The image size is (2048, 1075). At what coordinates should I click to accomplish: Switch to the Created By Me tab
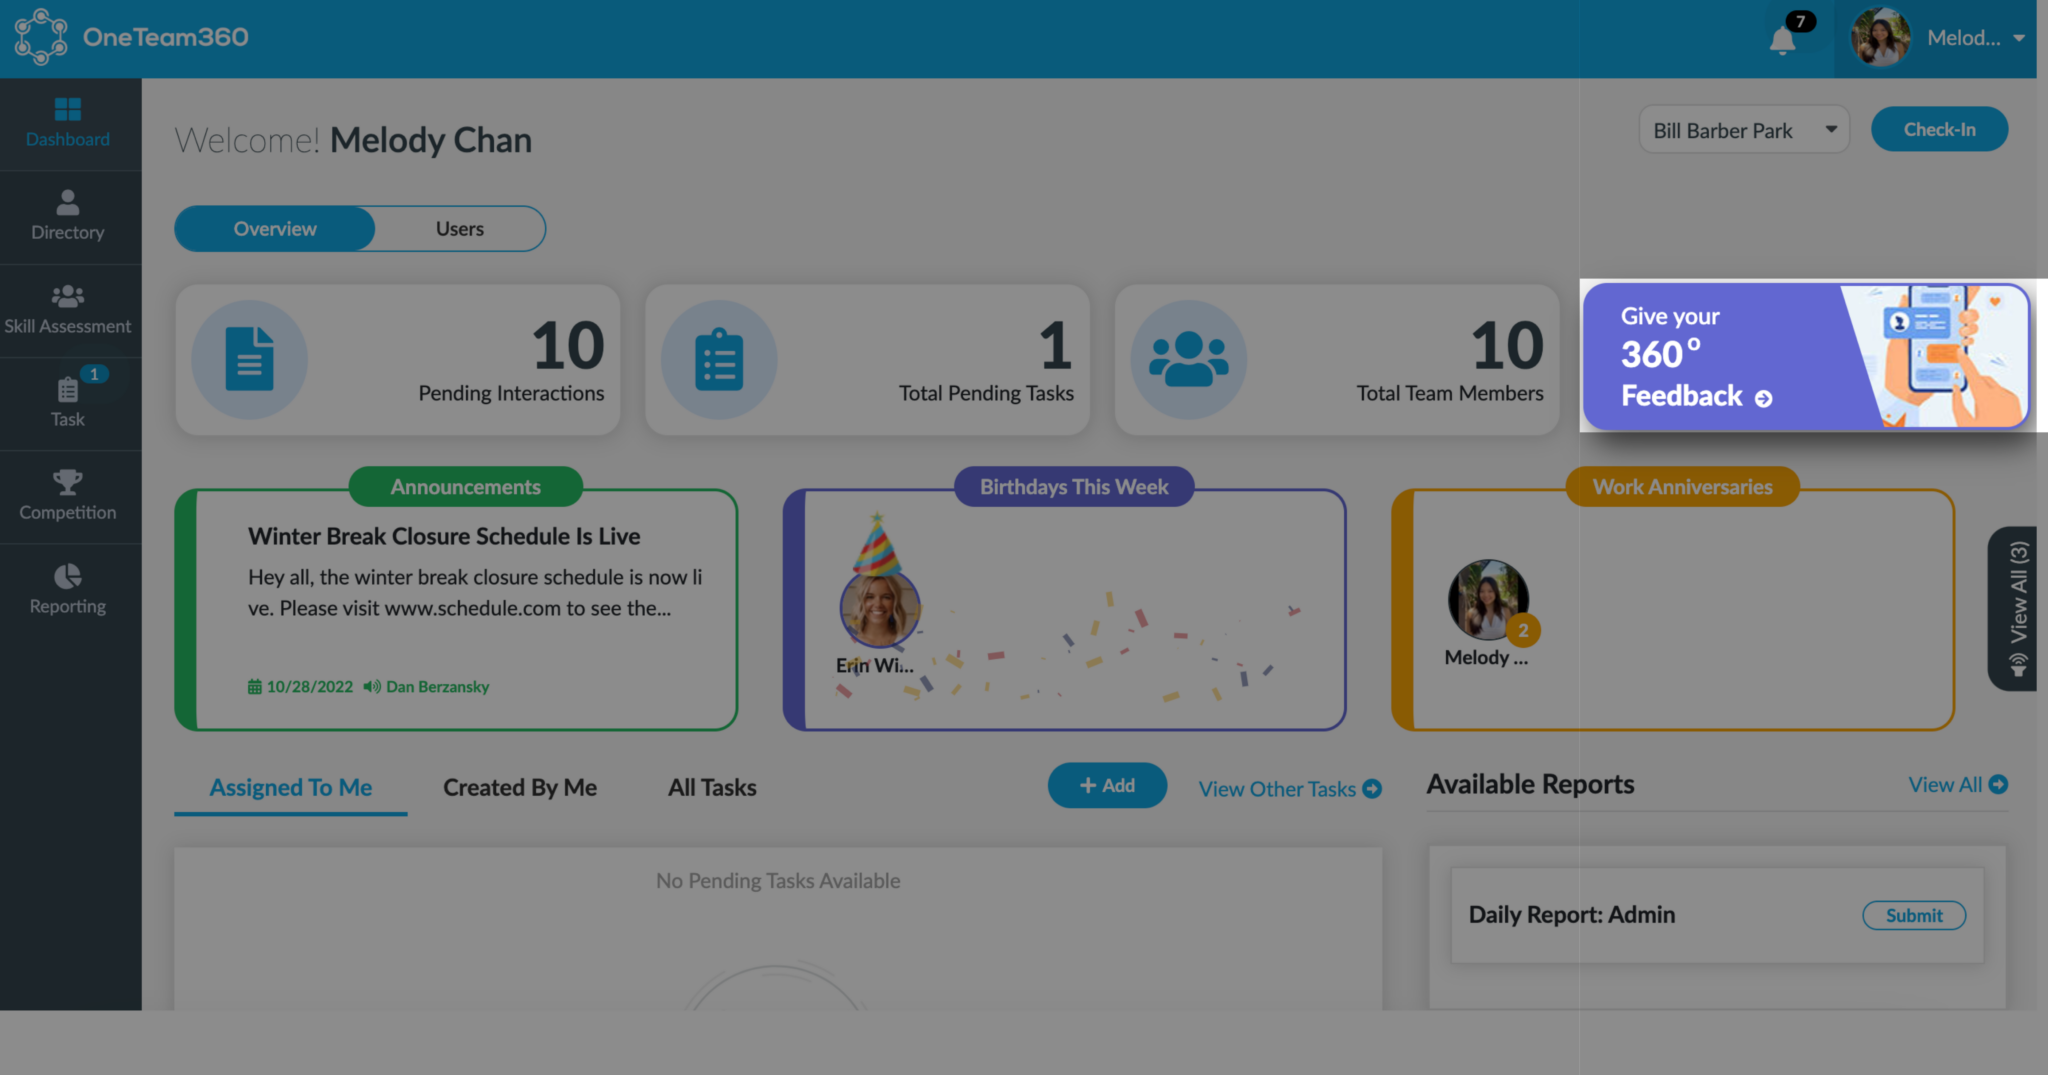[520, 788]
